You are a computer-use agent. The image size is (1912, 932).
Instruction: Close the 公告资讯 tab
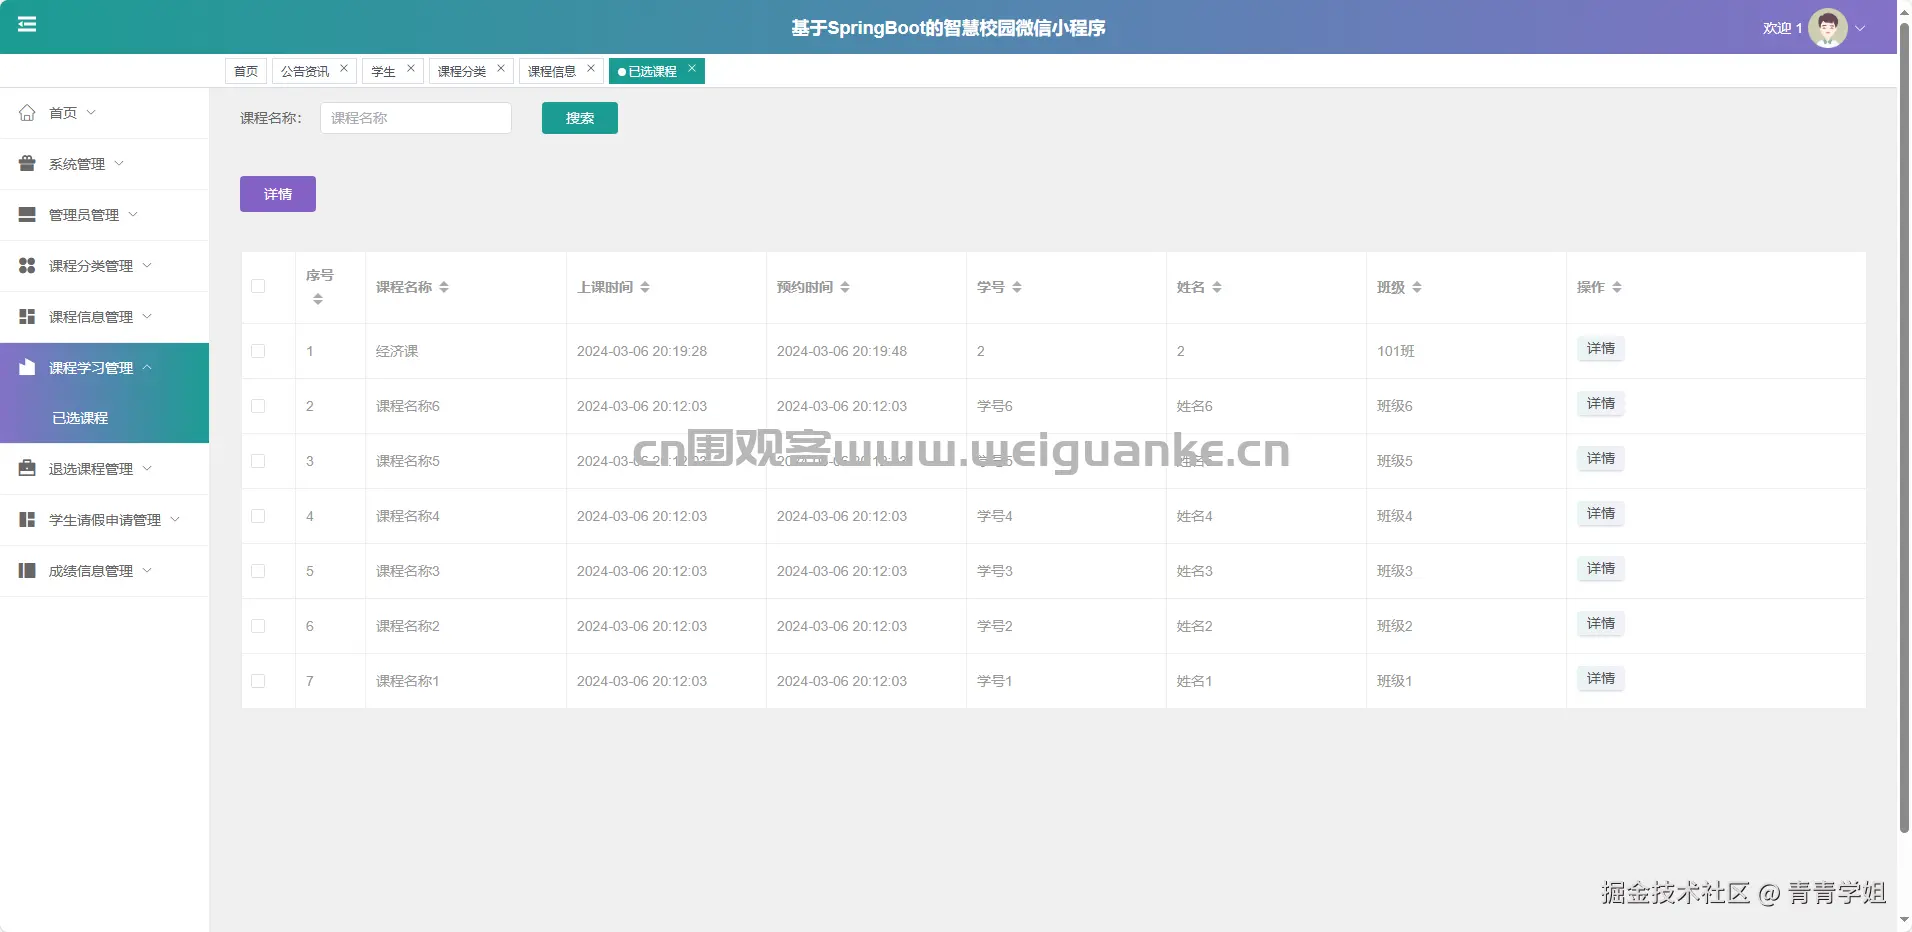pyautogui.click(x=344, y=69)
